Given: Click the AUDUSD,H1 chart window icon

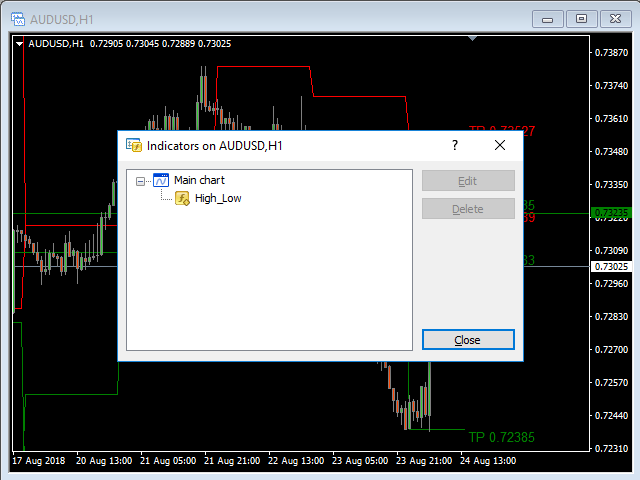Looking at the screenshot, I should [x=18, y=19].
